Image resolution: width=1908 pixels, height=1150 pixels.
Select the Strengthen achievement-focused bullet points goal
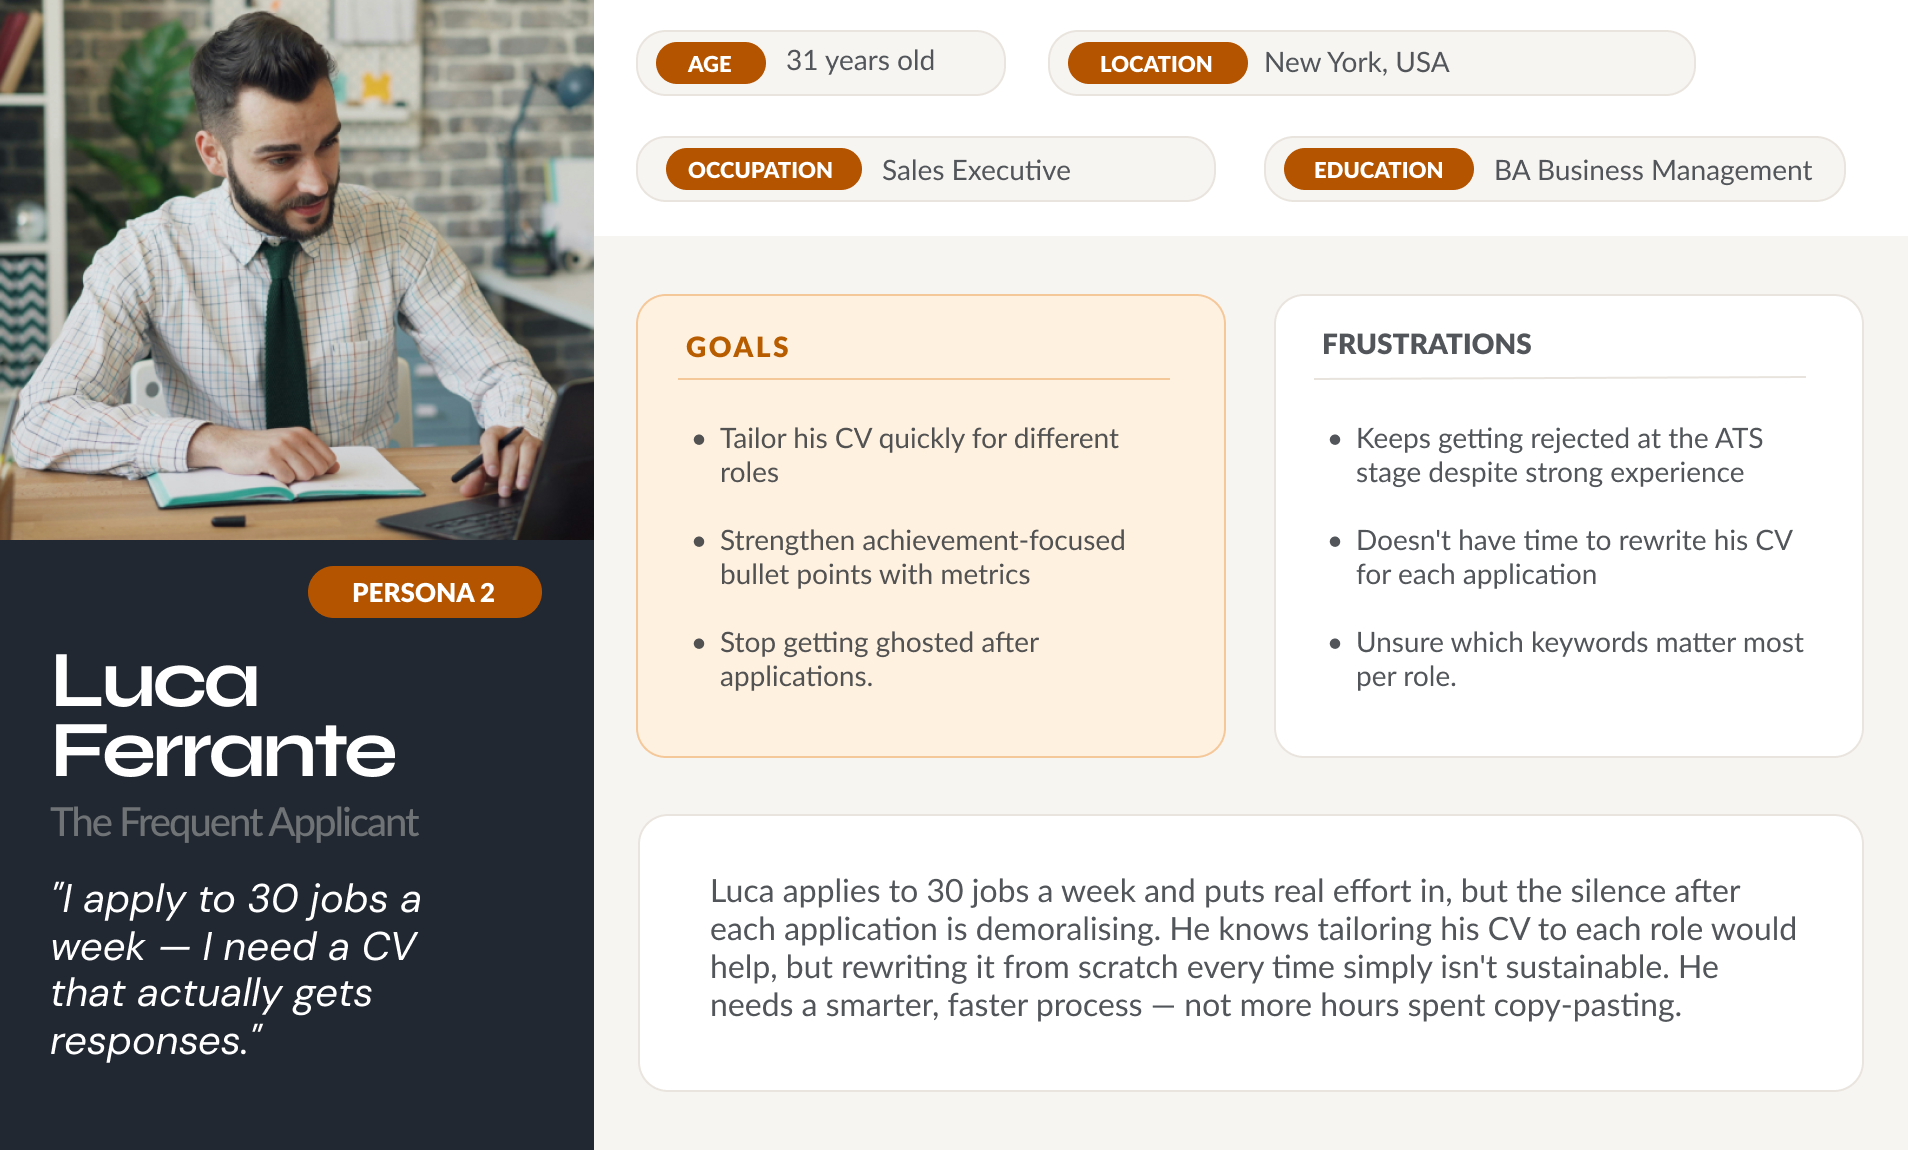pos(922,557)
